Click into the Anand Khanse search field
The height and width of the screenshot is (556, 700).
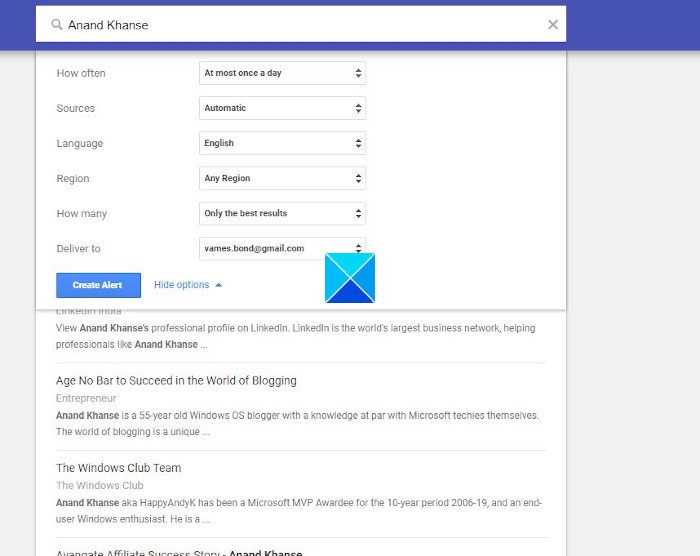(x=301, y=25)
